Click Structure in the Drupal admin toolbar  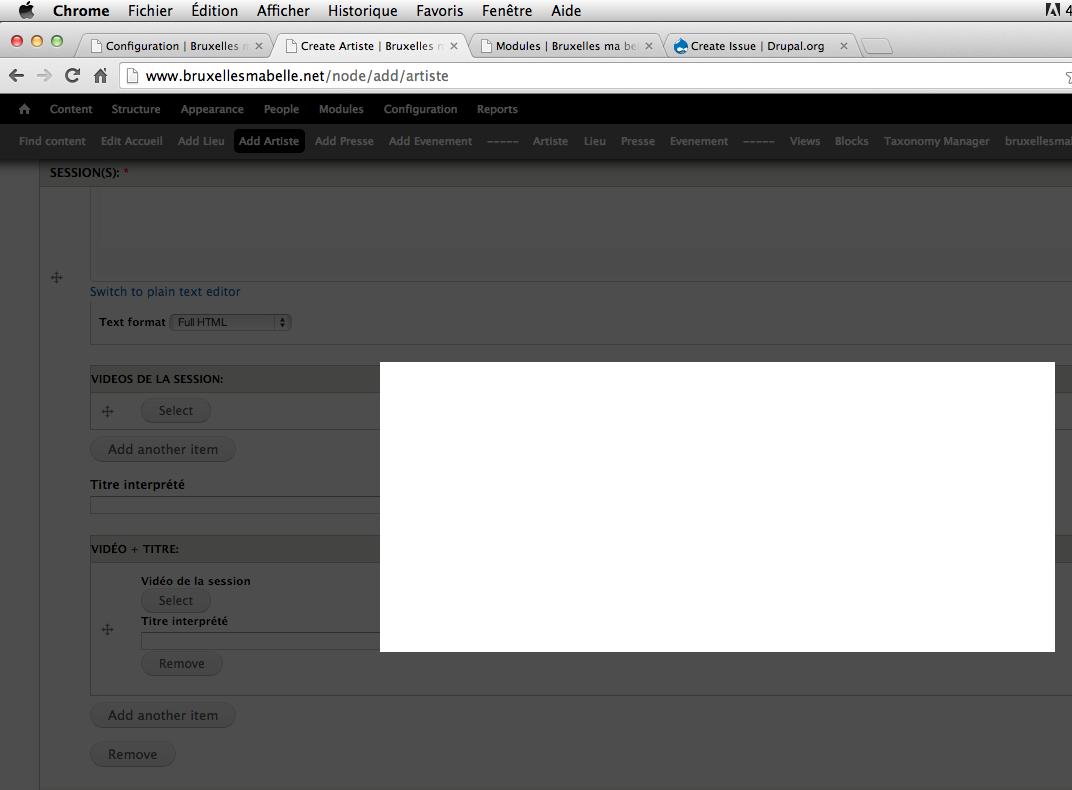point(135,109)
